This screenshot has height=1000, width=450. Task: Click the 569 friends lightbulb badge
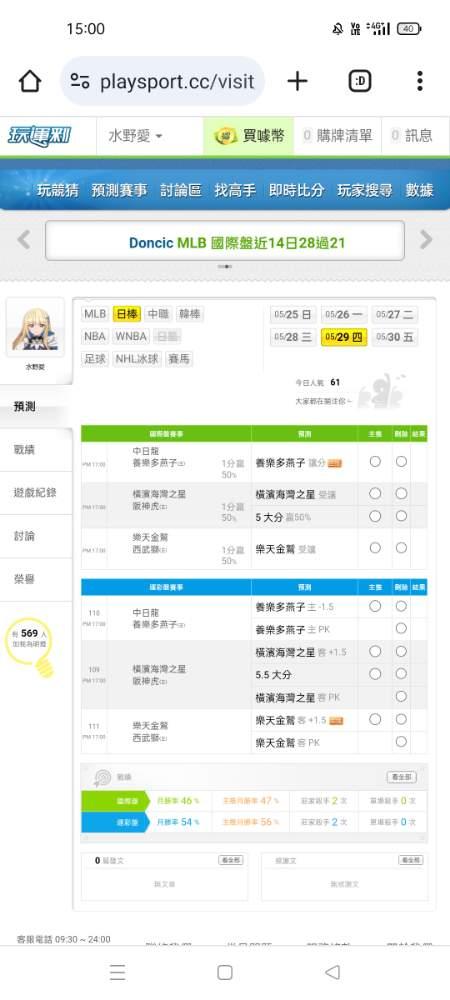pos(29,645)
